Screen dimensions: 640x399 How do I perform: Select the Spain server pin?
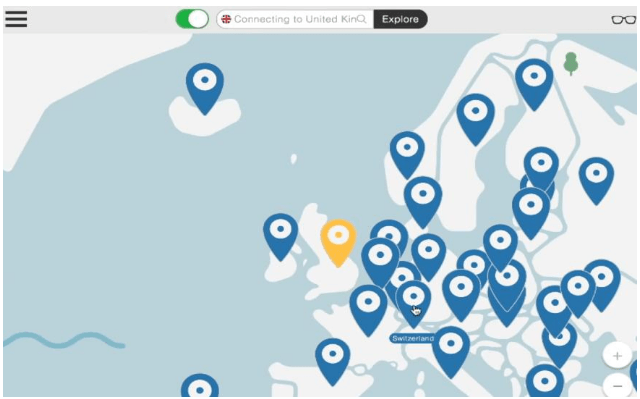click(x=333, y=361)
